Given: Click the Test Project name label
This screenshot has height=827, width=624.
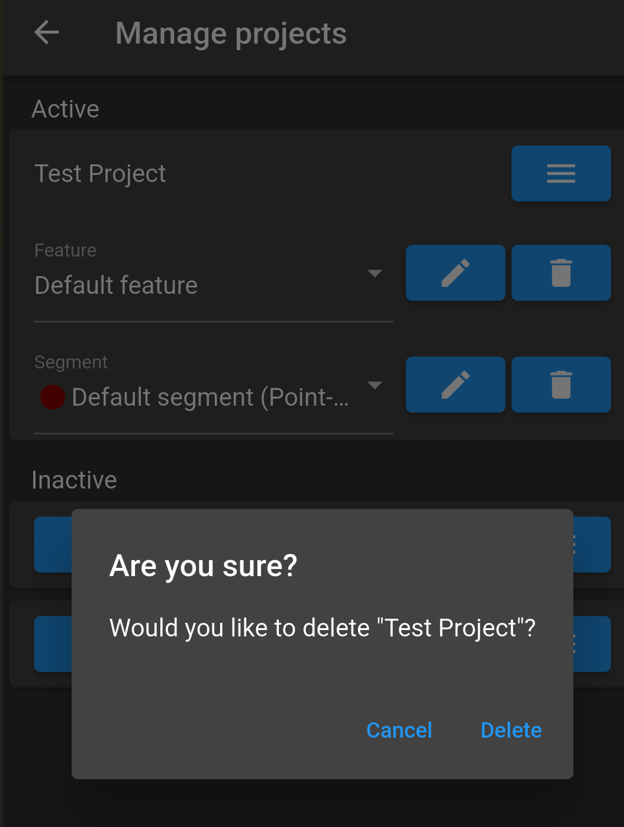Looking at the screenshot, I should point(100,174).
